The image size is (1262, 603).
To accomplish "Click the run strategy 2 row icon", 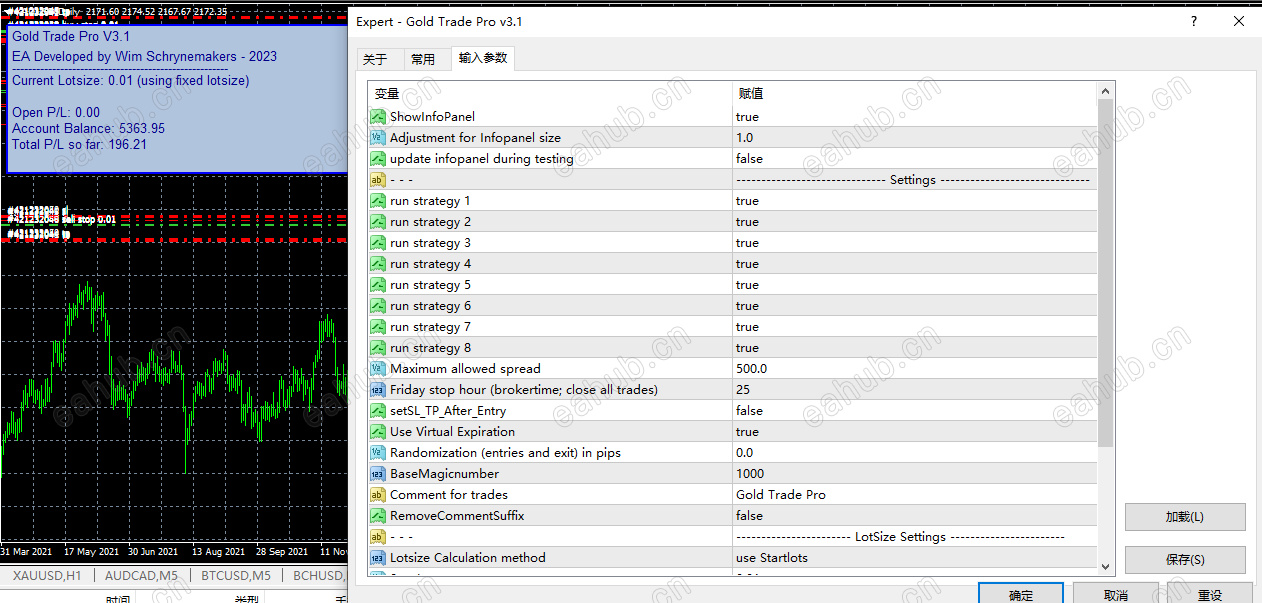I will [378, 222].
